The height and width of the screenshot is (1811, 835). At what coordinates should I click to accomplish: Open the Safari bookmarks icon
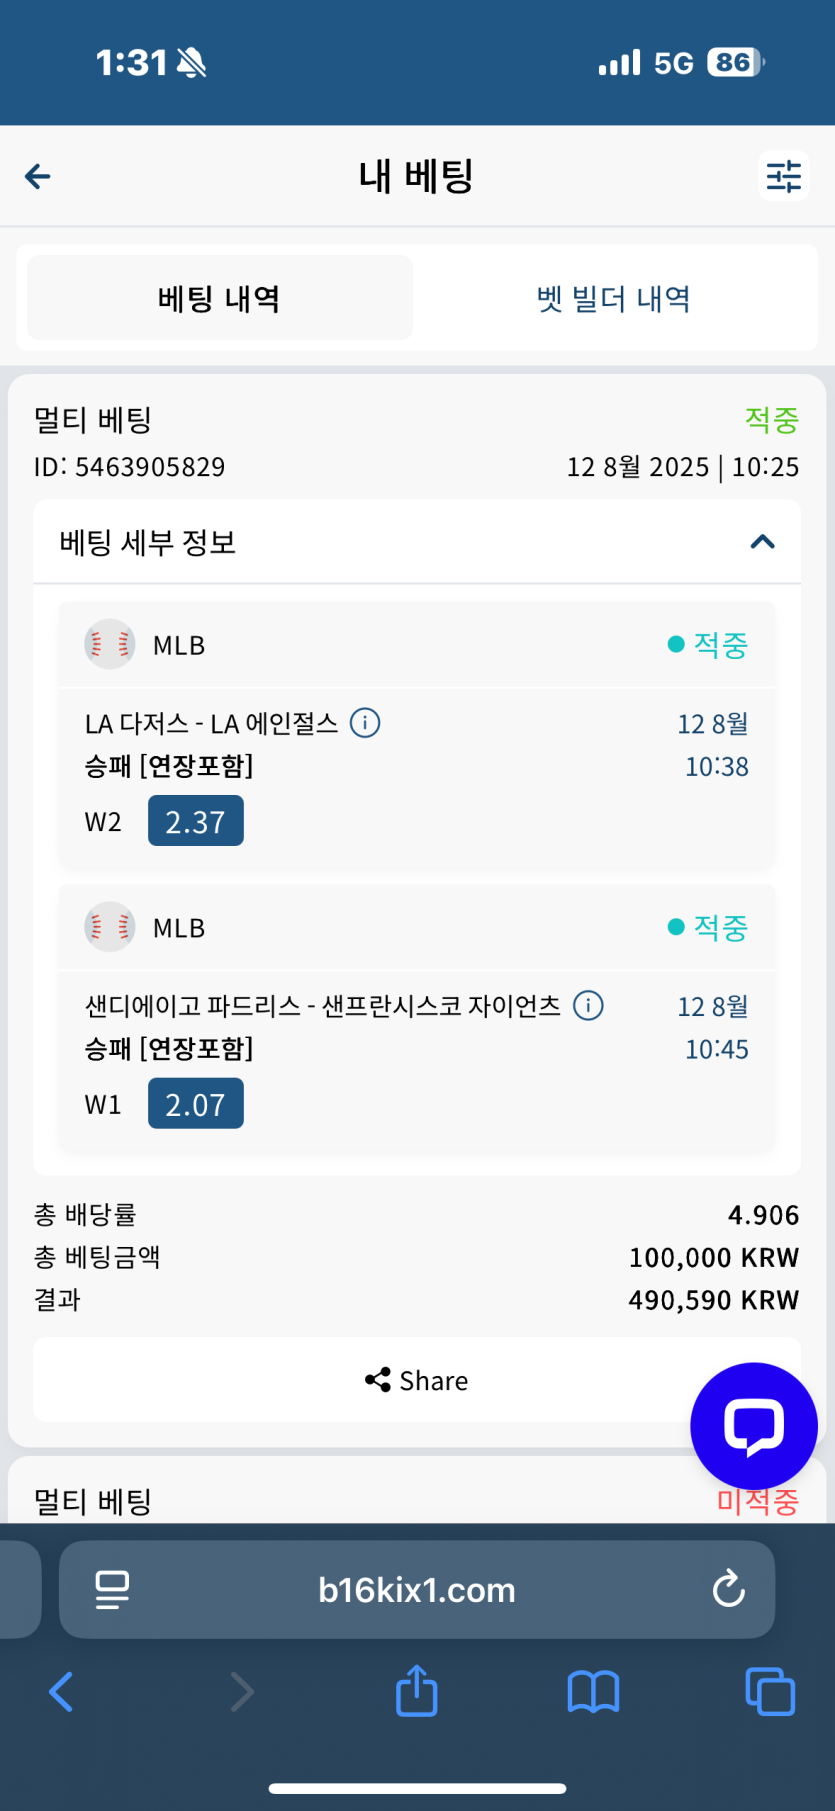tap(593, 1692)
